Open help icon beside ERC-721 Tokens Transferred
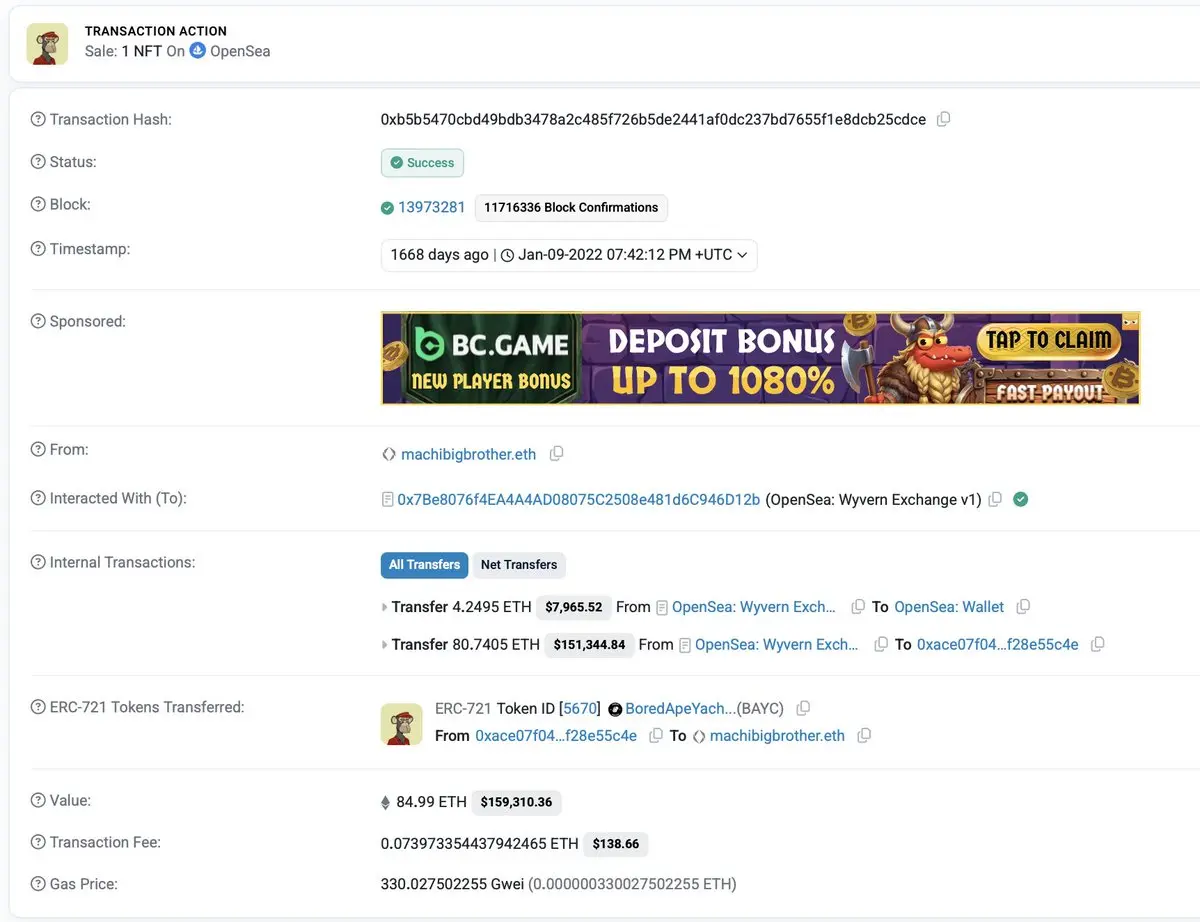 38,708
